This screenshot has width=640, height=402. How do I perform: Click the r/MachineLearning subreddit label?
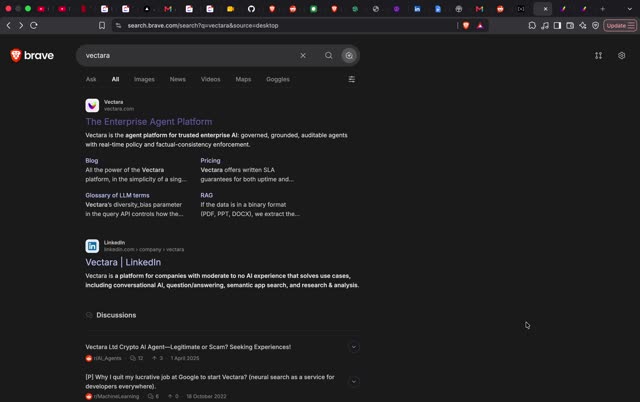116,396
